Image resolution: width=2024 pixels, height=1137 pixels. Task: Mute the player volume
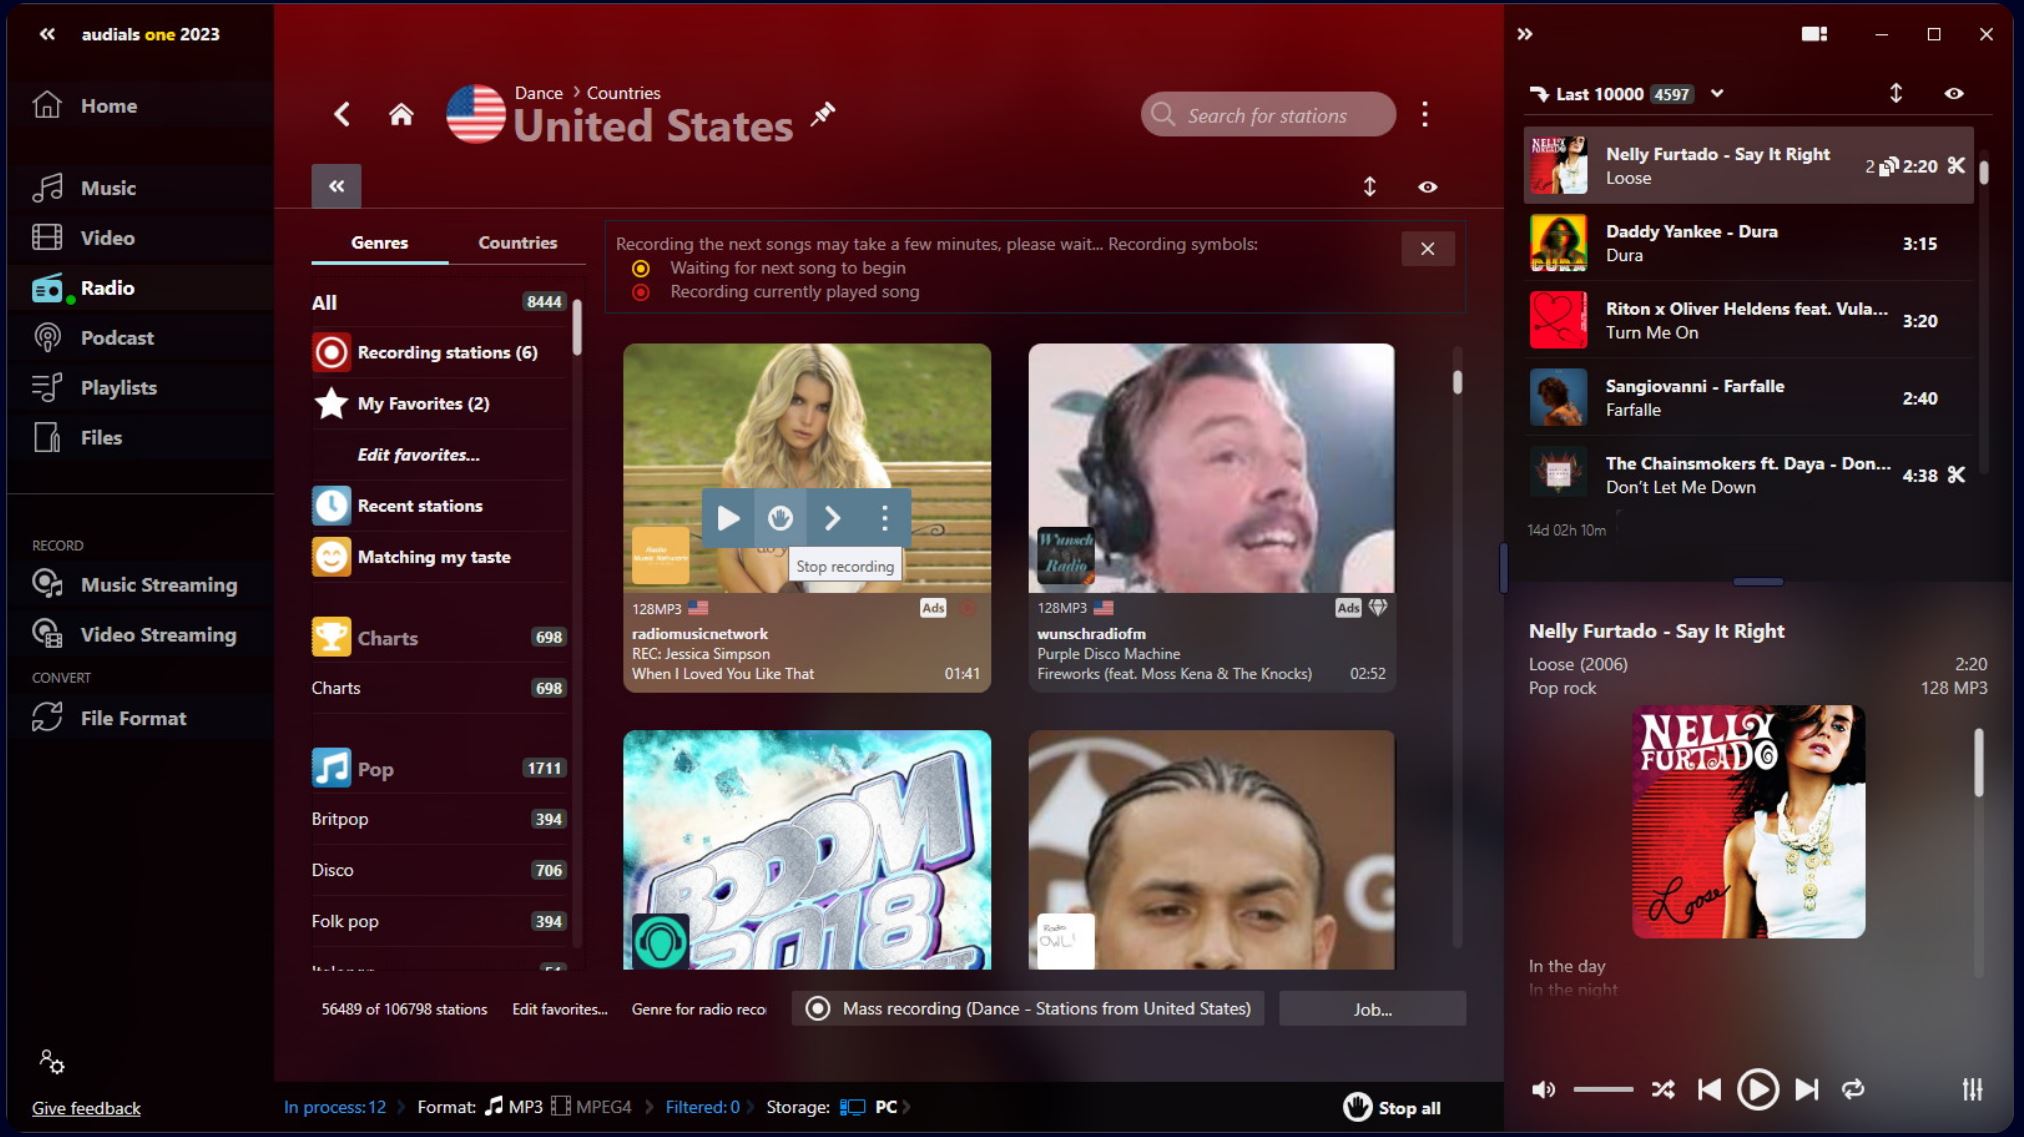pyautogui.click(x=1543, y=1089)
